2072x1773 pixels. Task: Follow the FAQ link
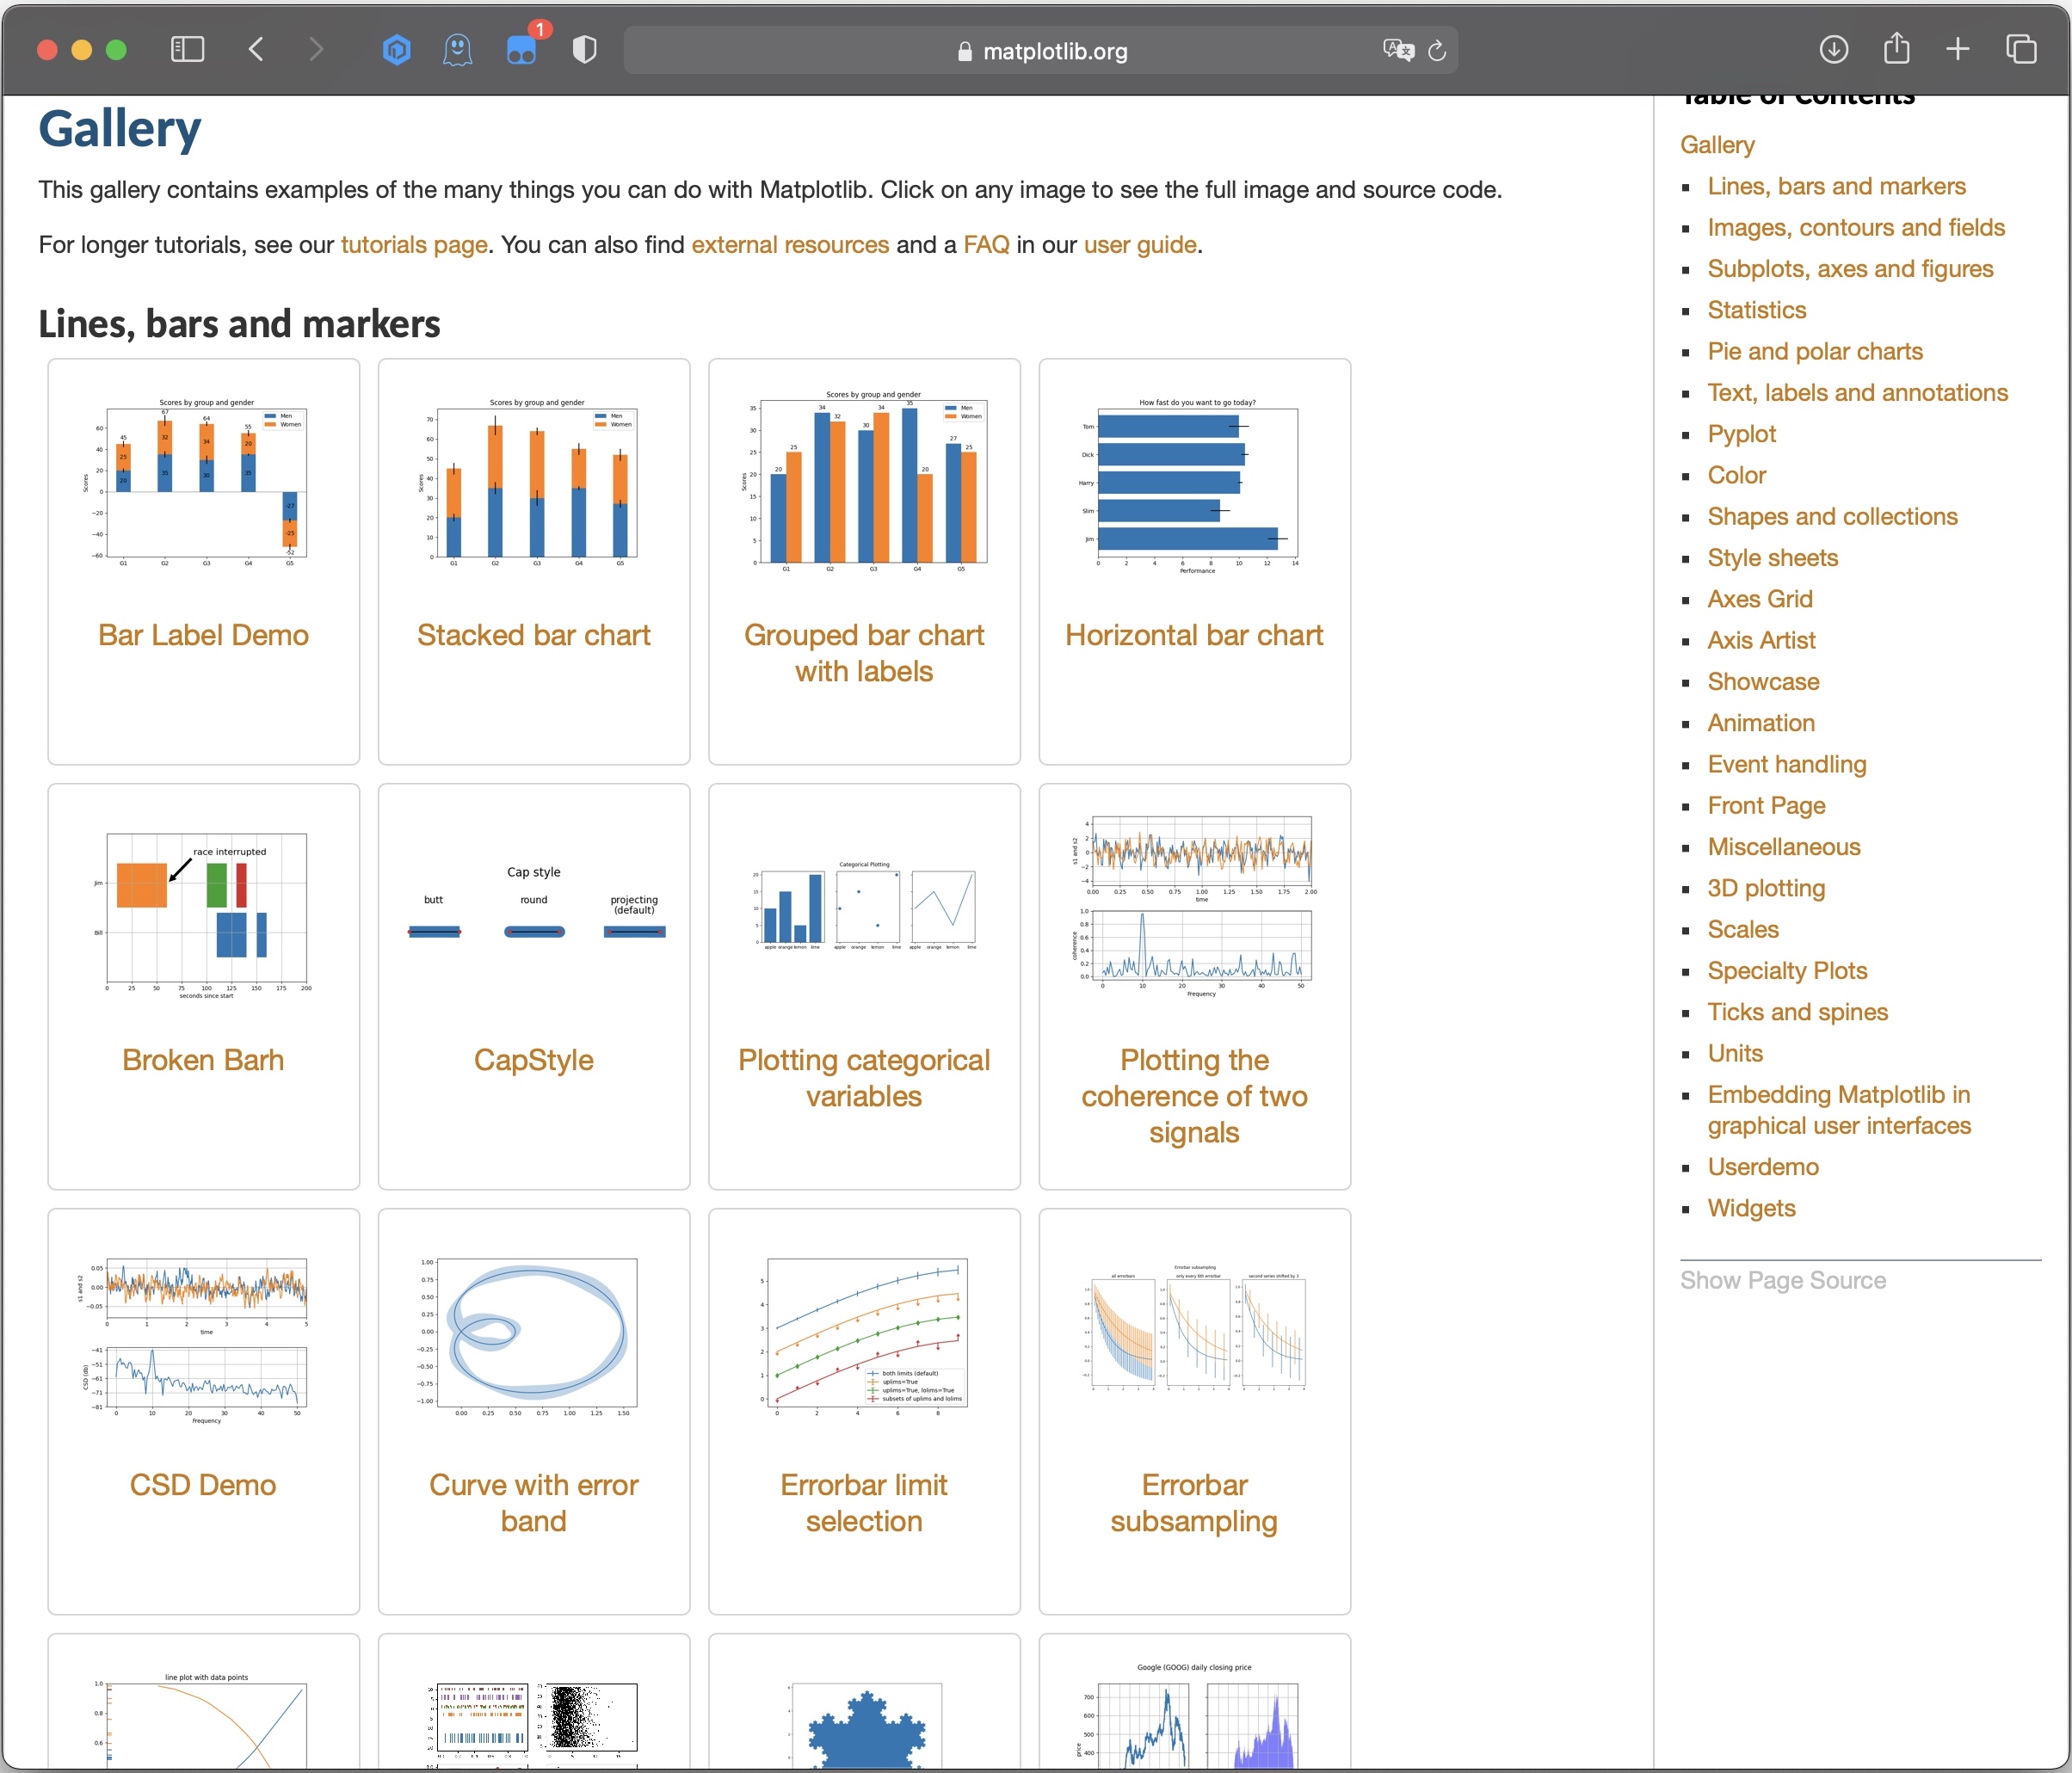pos(986,245)
